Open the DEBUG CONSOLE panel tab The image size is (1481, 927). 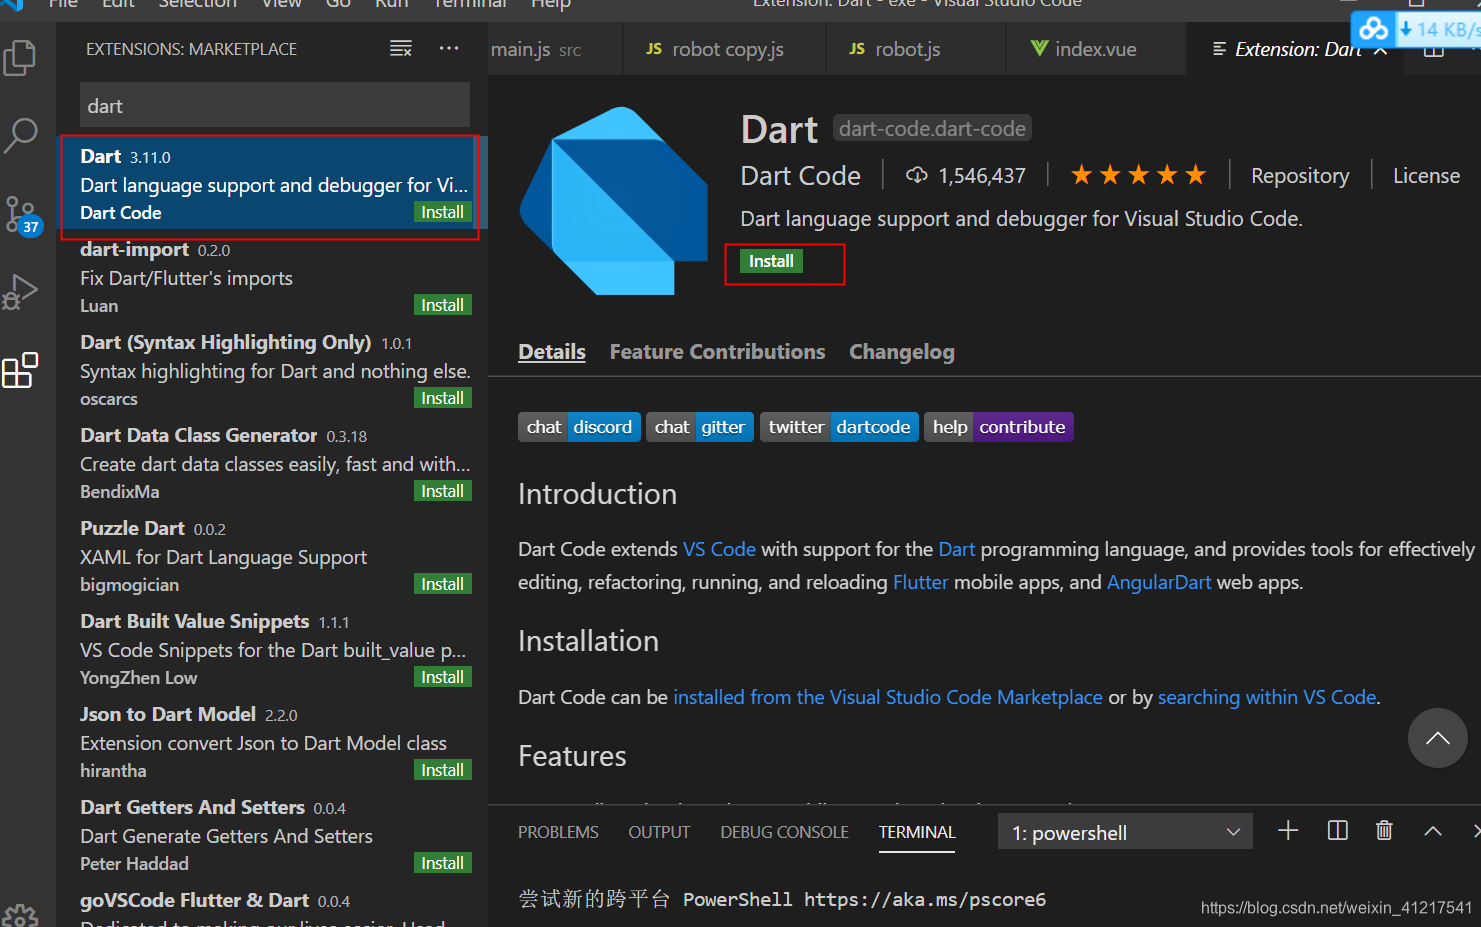click(x=784, y=832)
